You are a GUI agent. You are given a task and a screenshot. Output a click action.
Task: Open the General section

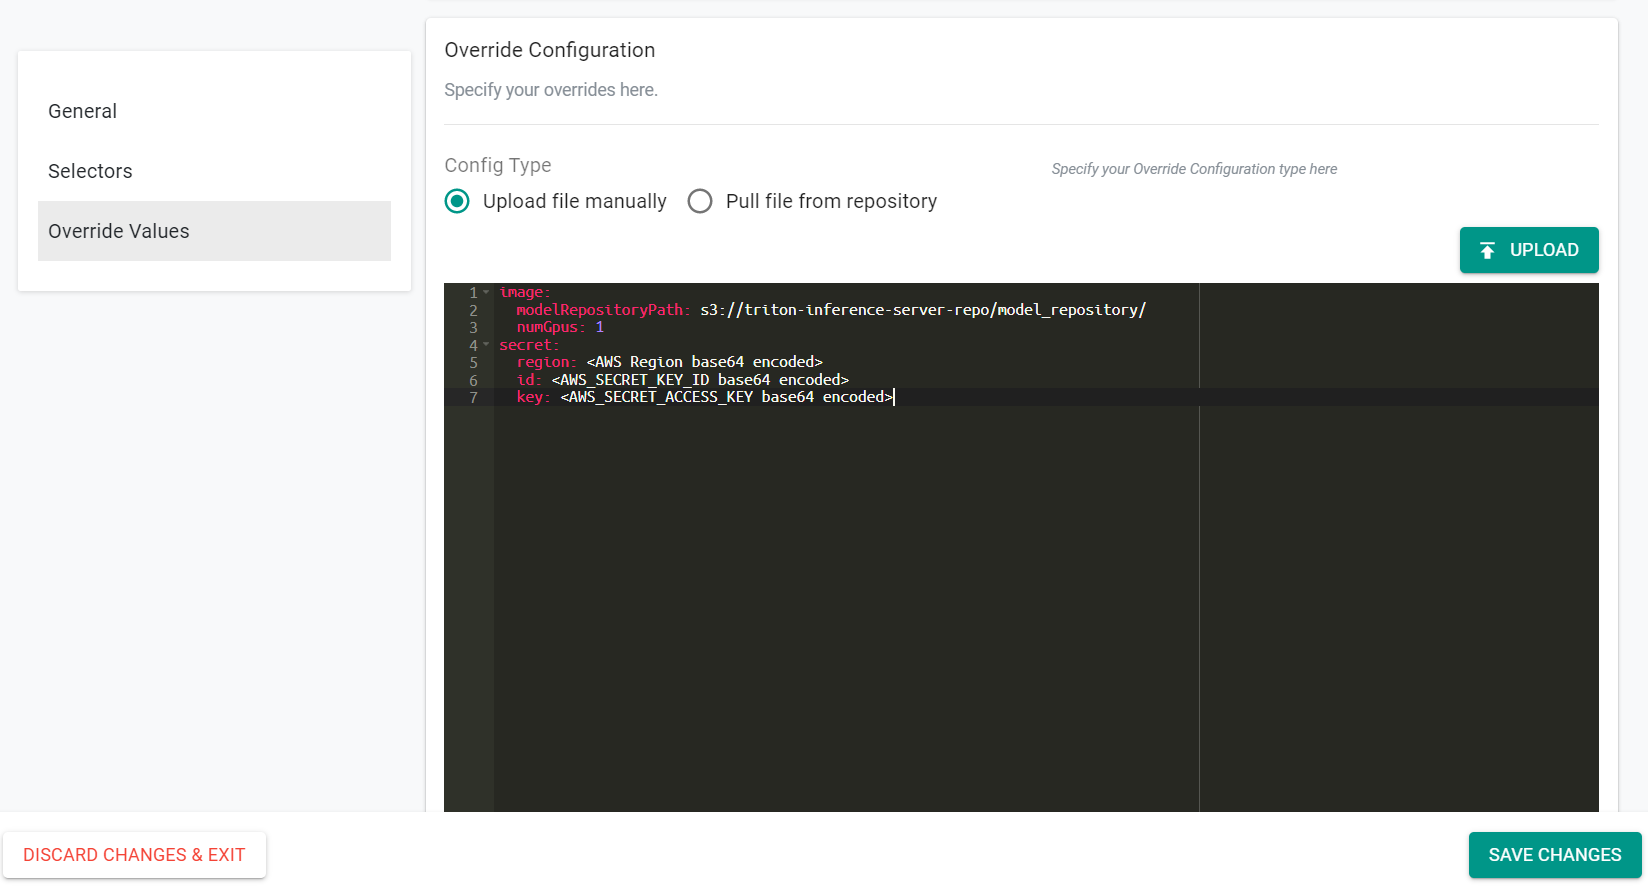coord(214,111)
